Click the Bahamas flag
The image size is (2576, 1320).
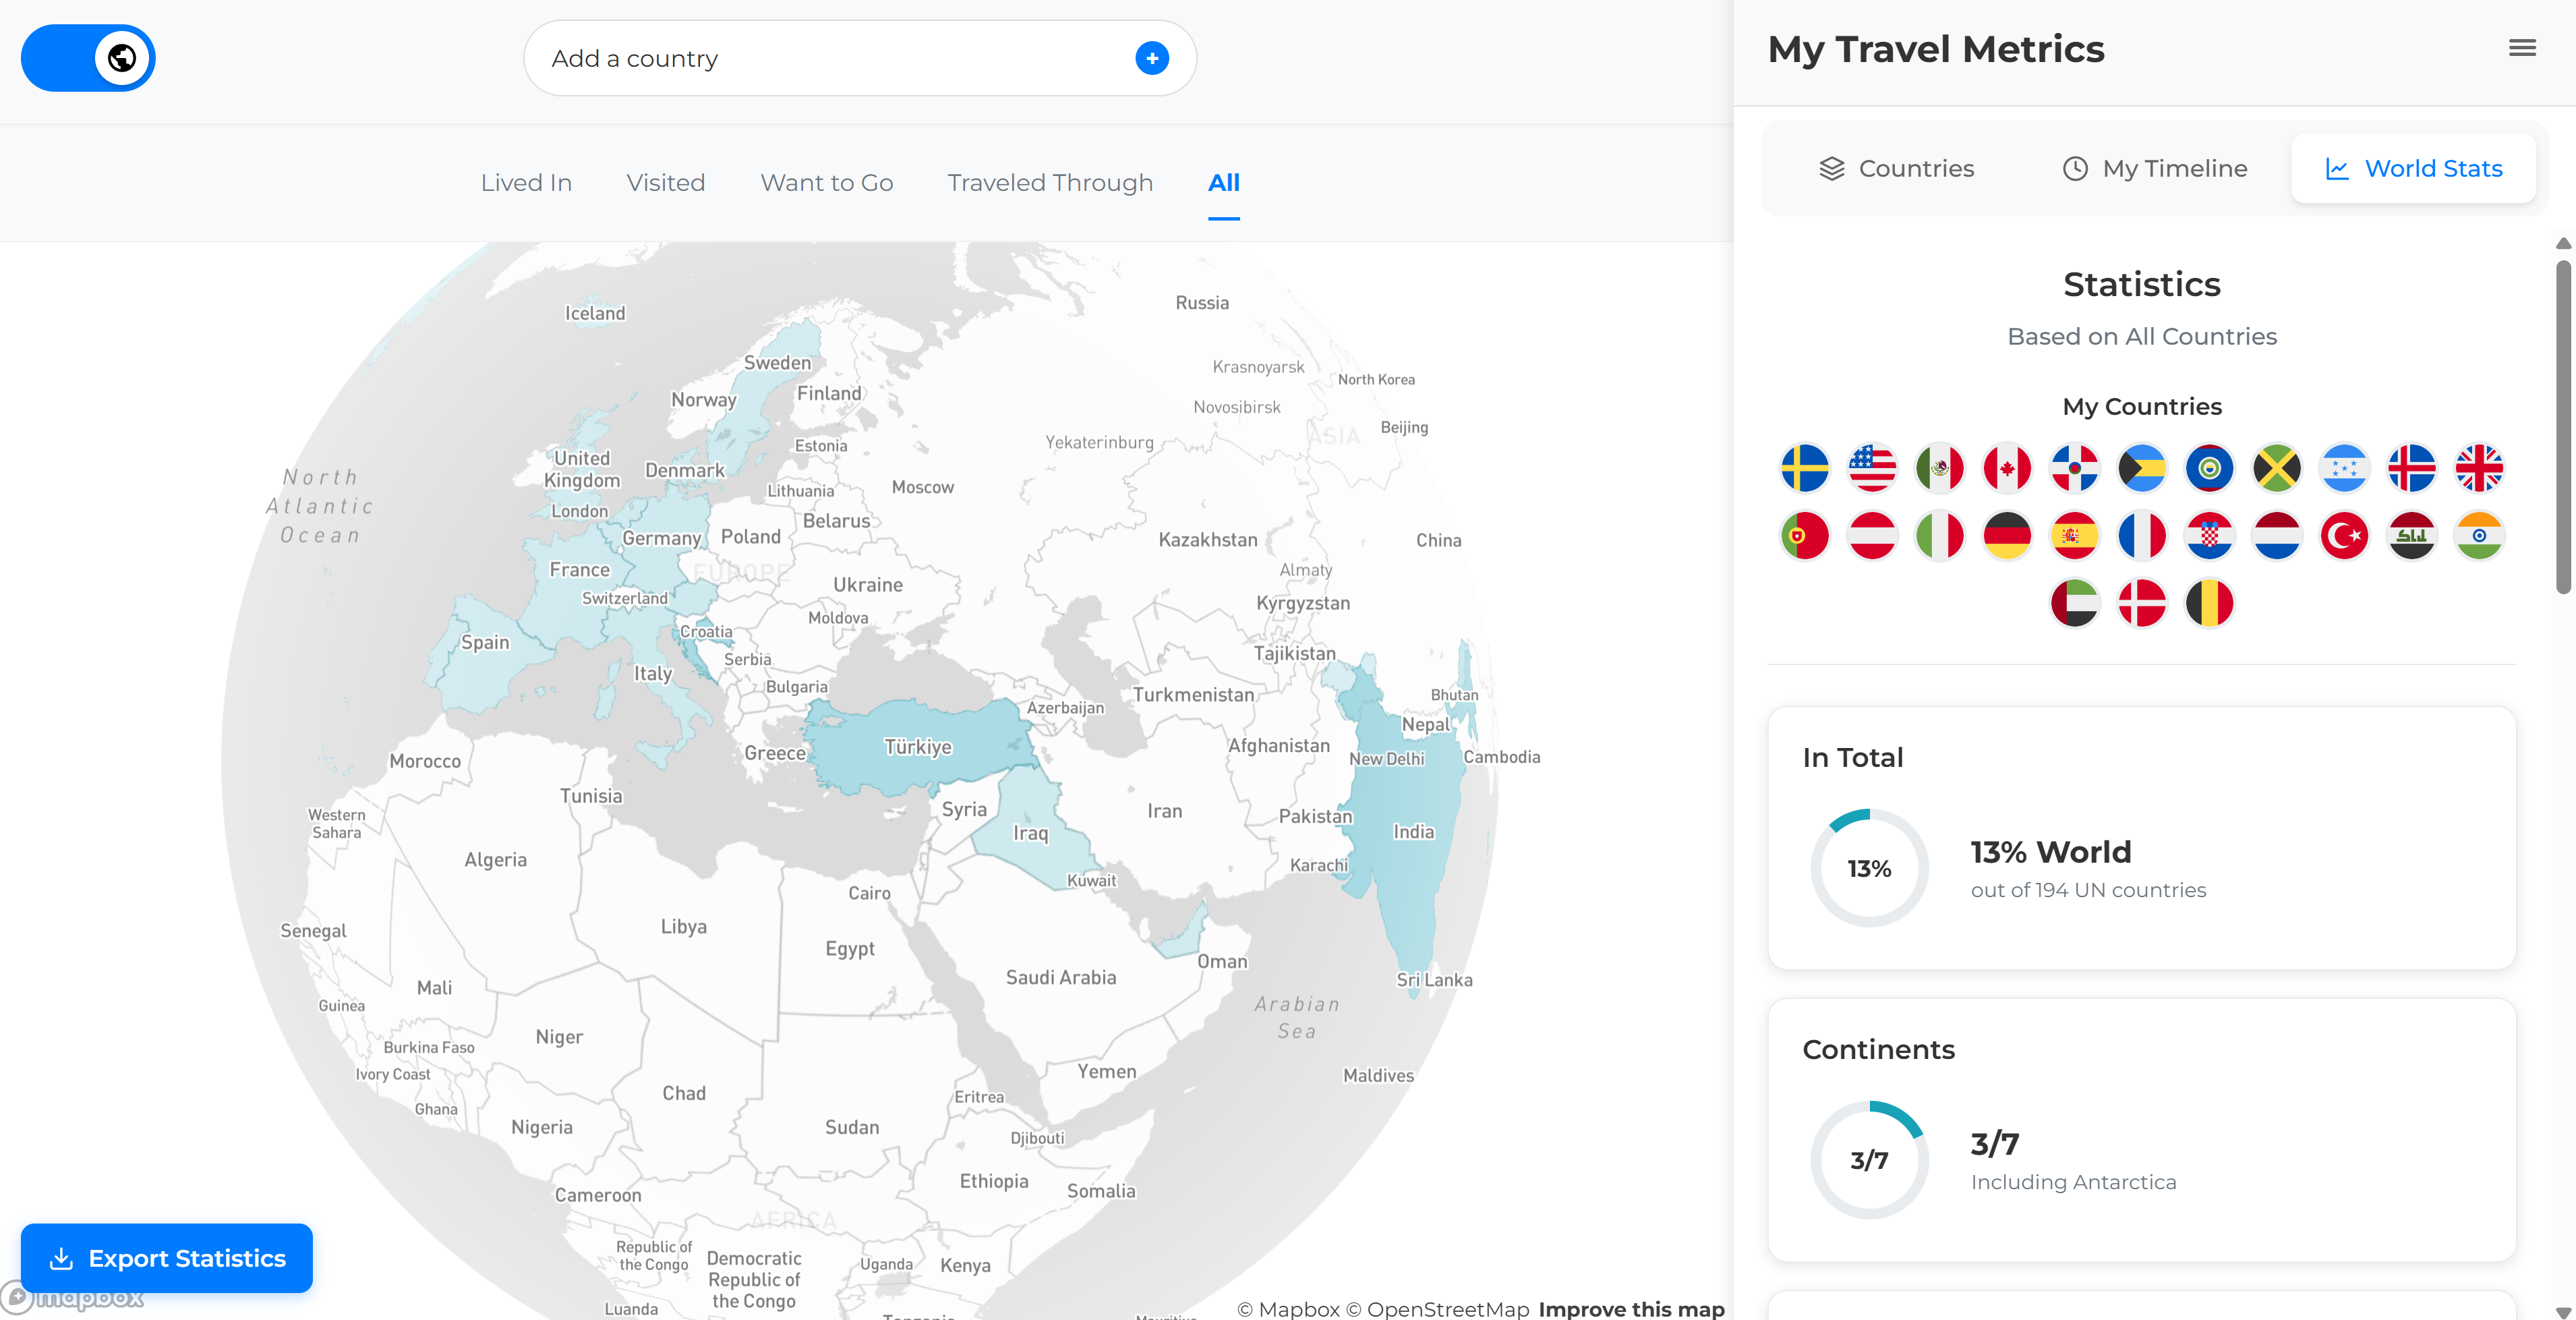click(2142, 468)
